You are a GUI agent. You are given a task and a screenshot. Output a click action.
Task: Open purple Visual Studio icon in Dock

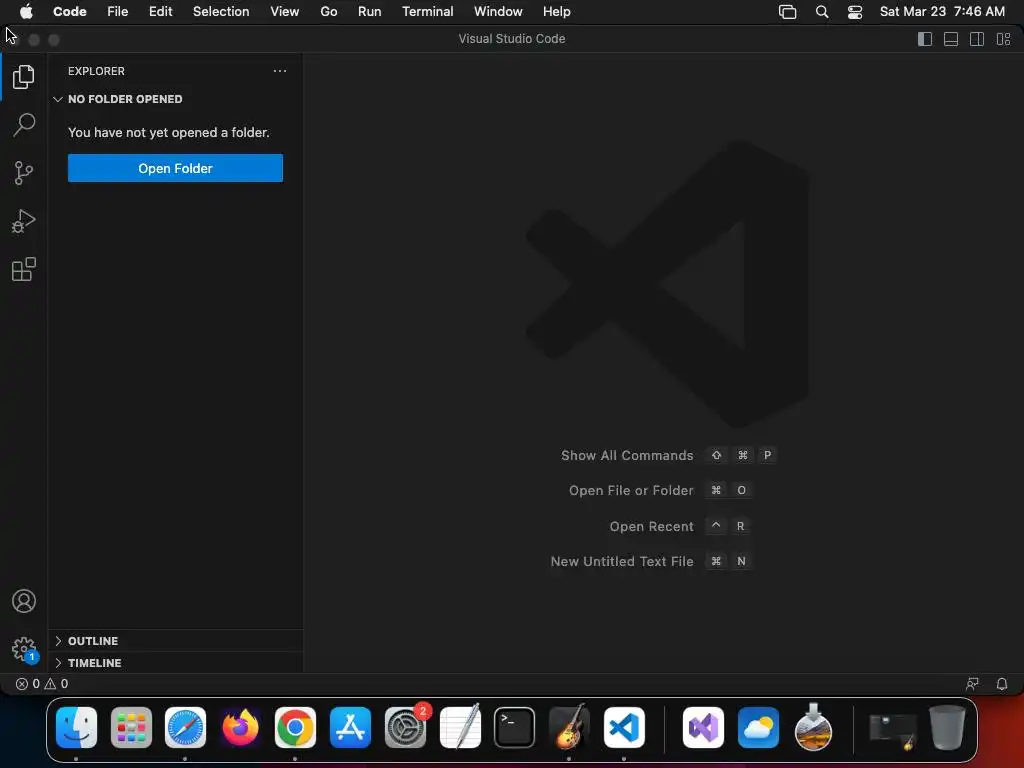[703, 728]
